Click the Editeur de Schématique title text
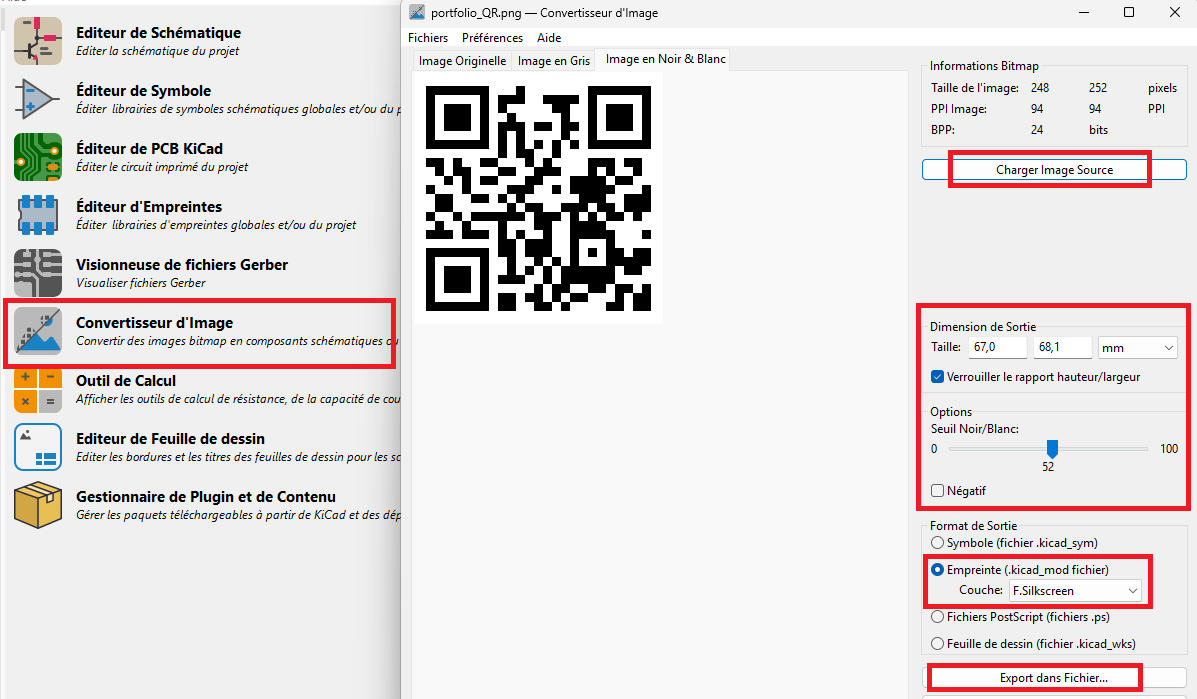The height and width of the screenshot is (699, 1197). pyautogui.click(x=158, y=33)
